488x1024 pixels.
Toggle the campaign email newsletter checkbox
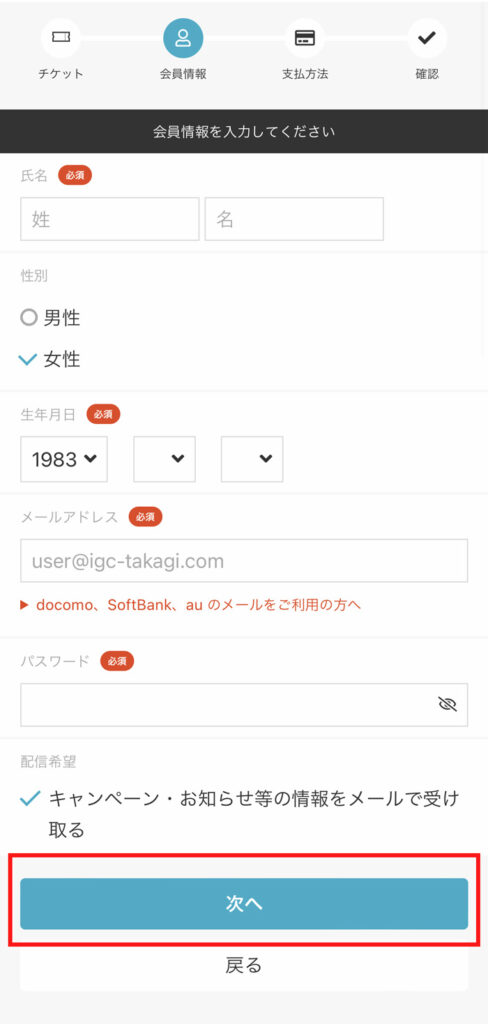30,798
